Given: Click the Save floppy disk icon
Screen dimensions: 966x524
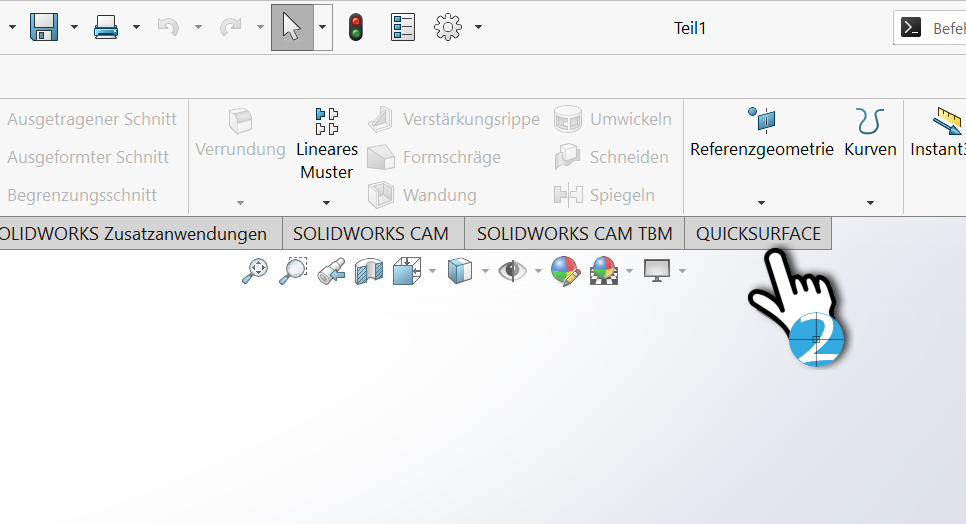Looking at the screenshot, I should 44,27.
